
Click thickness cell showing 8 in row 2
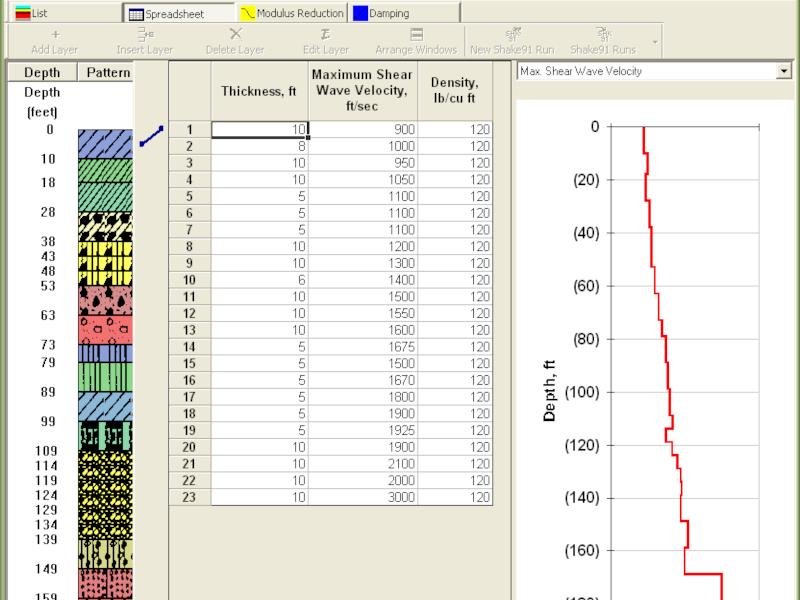[x=260, y=146]
